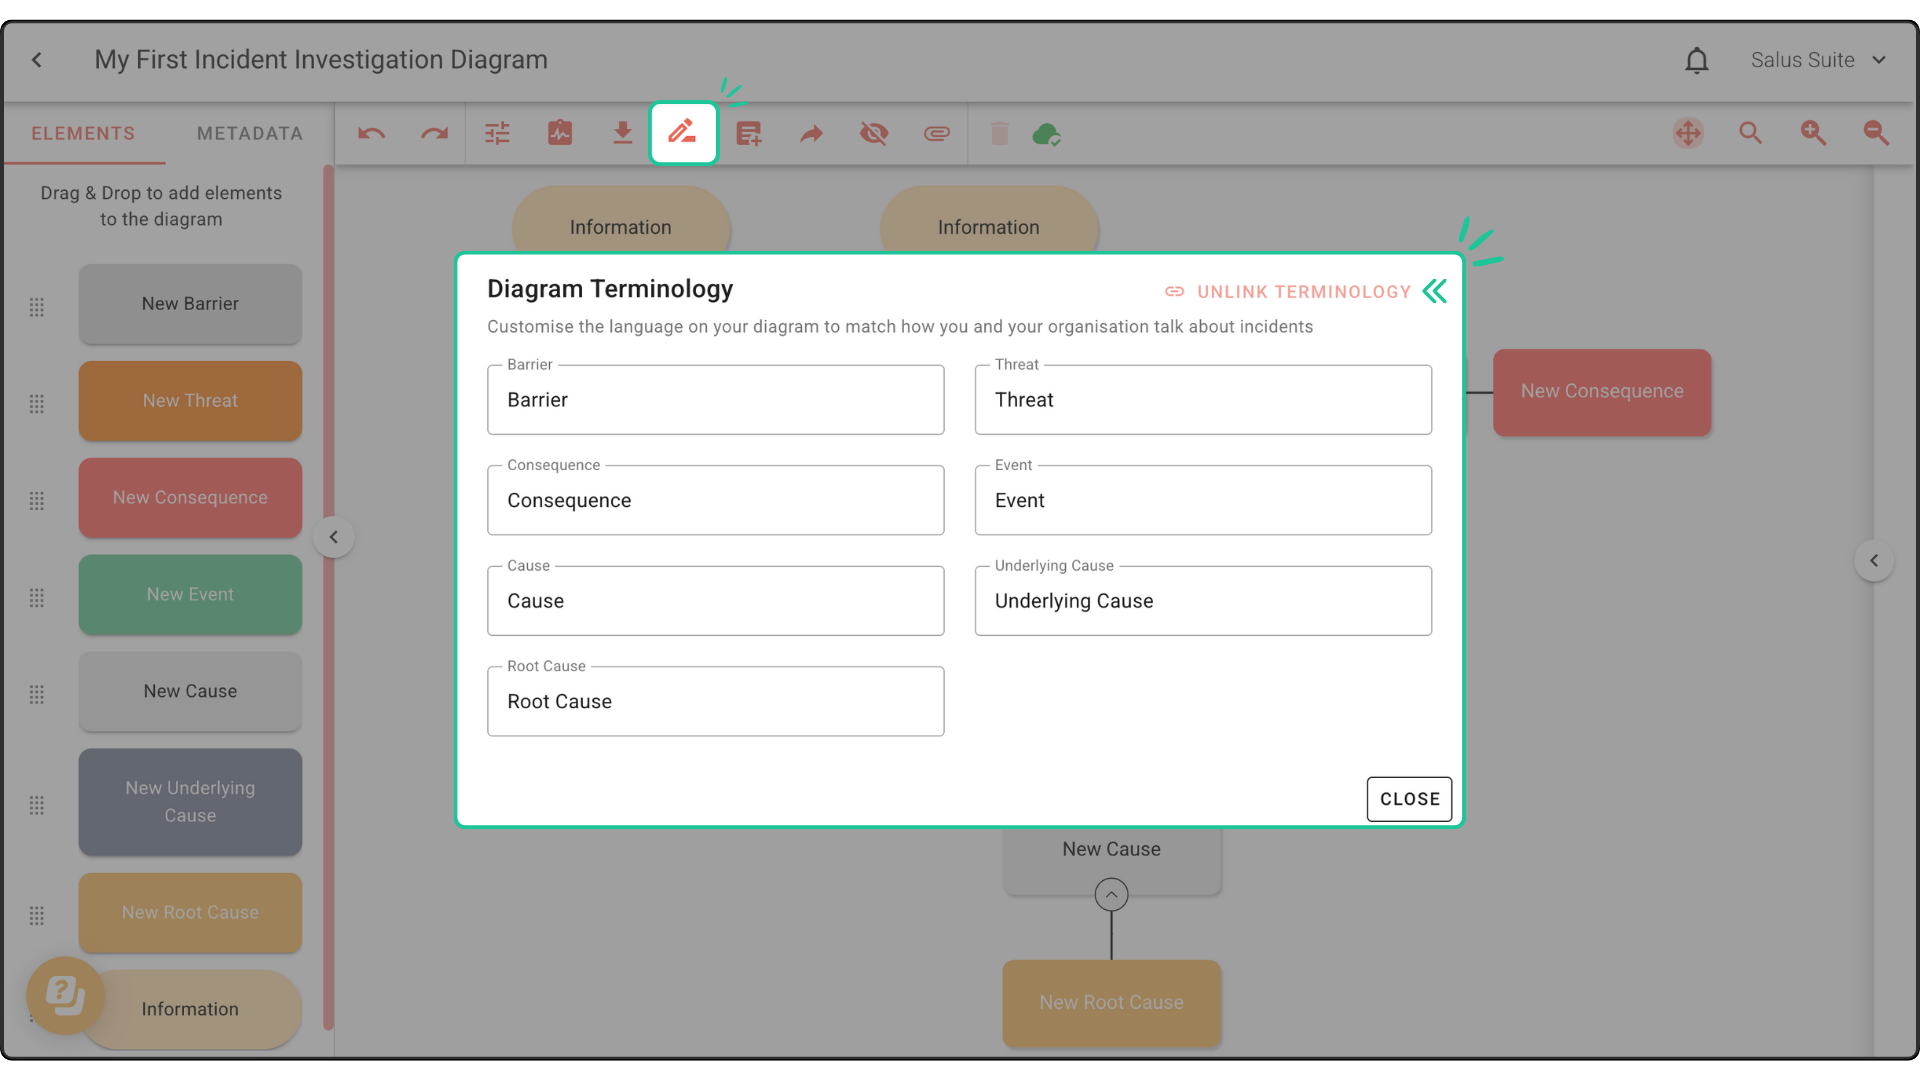The height and width of the screenshot is (1080, 1920).
Task: Click the redo arrow icon
Action: [434, 133]
